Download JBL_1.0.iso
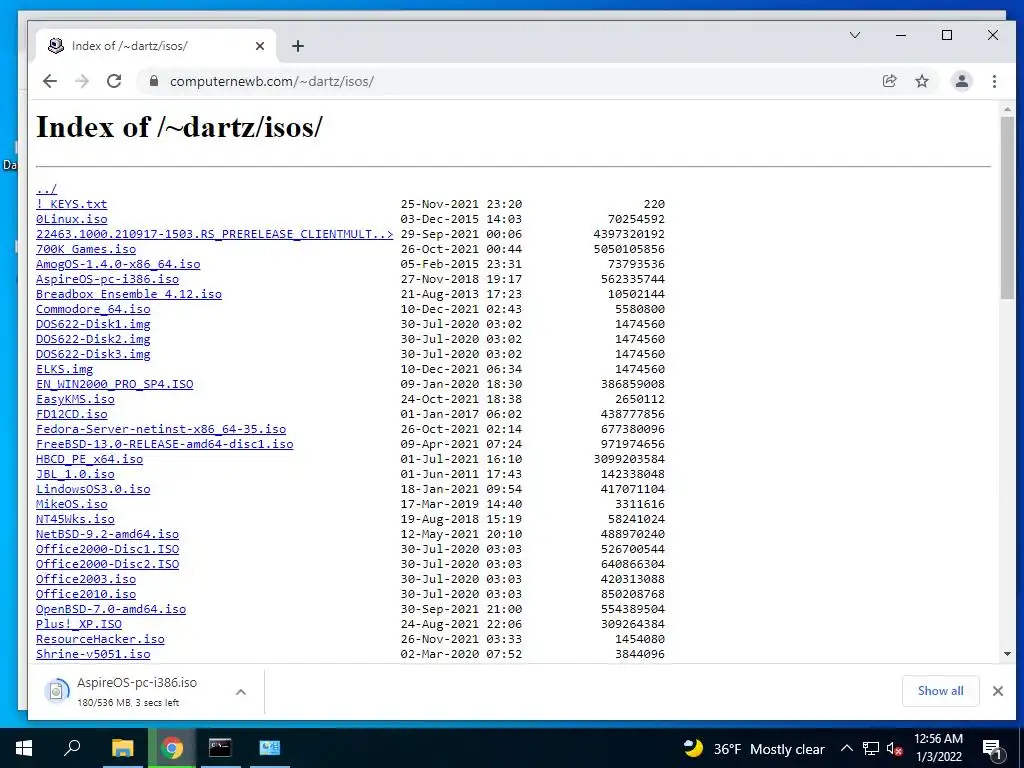The image size is (1024, 768). coord(75,475)
